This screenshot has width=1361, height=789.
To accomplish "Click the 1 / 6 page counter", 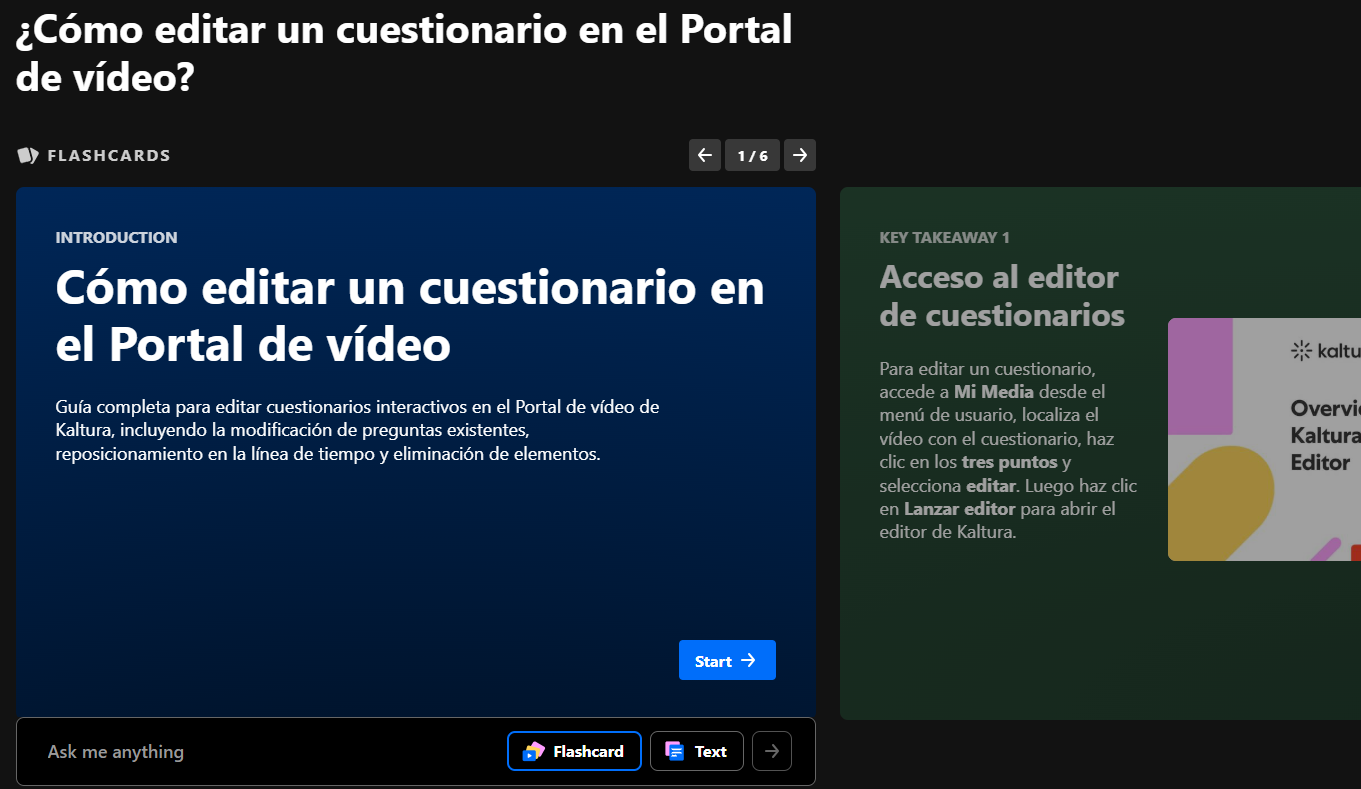I will point(752,155).
